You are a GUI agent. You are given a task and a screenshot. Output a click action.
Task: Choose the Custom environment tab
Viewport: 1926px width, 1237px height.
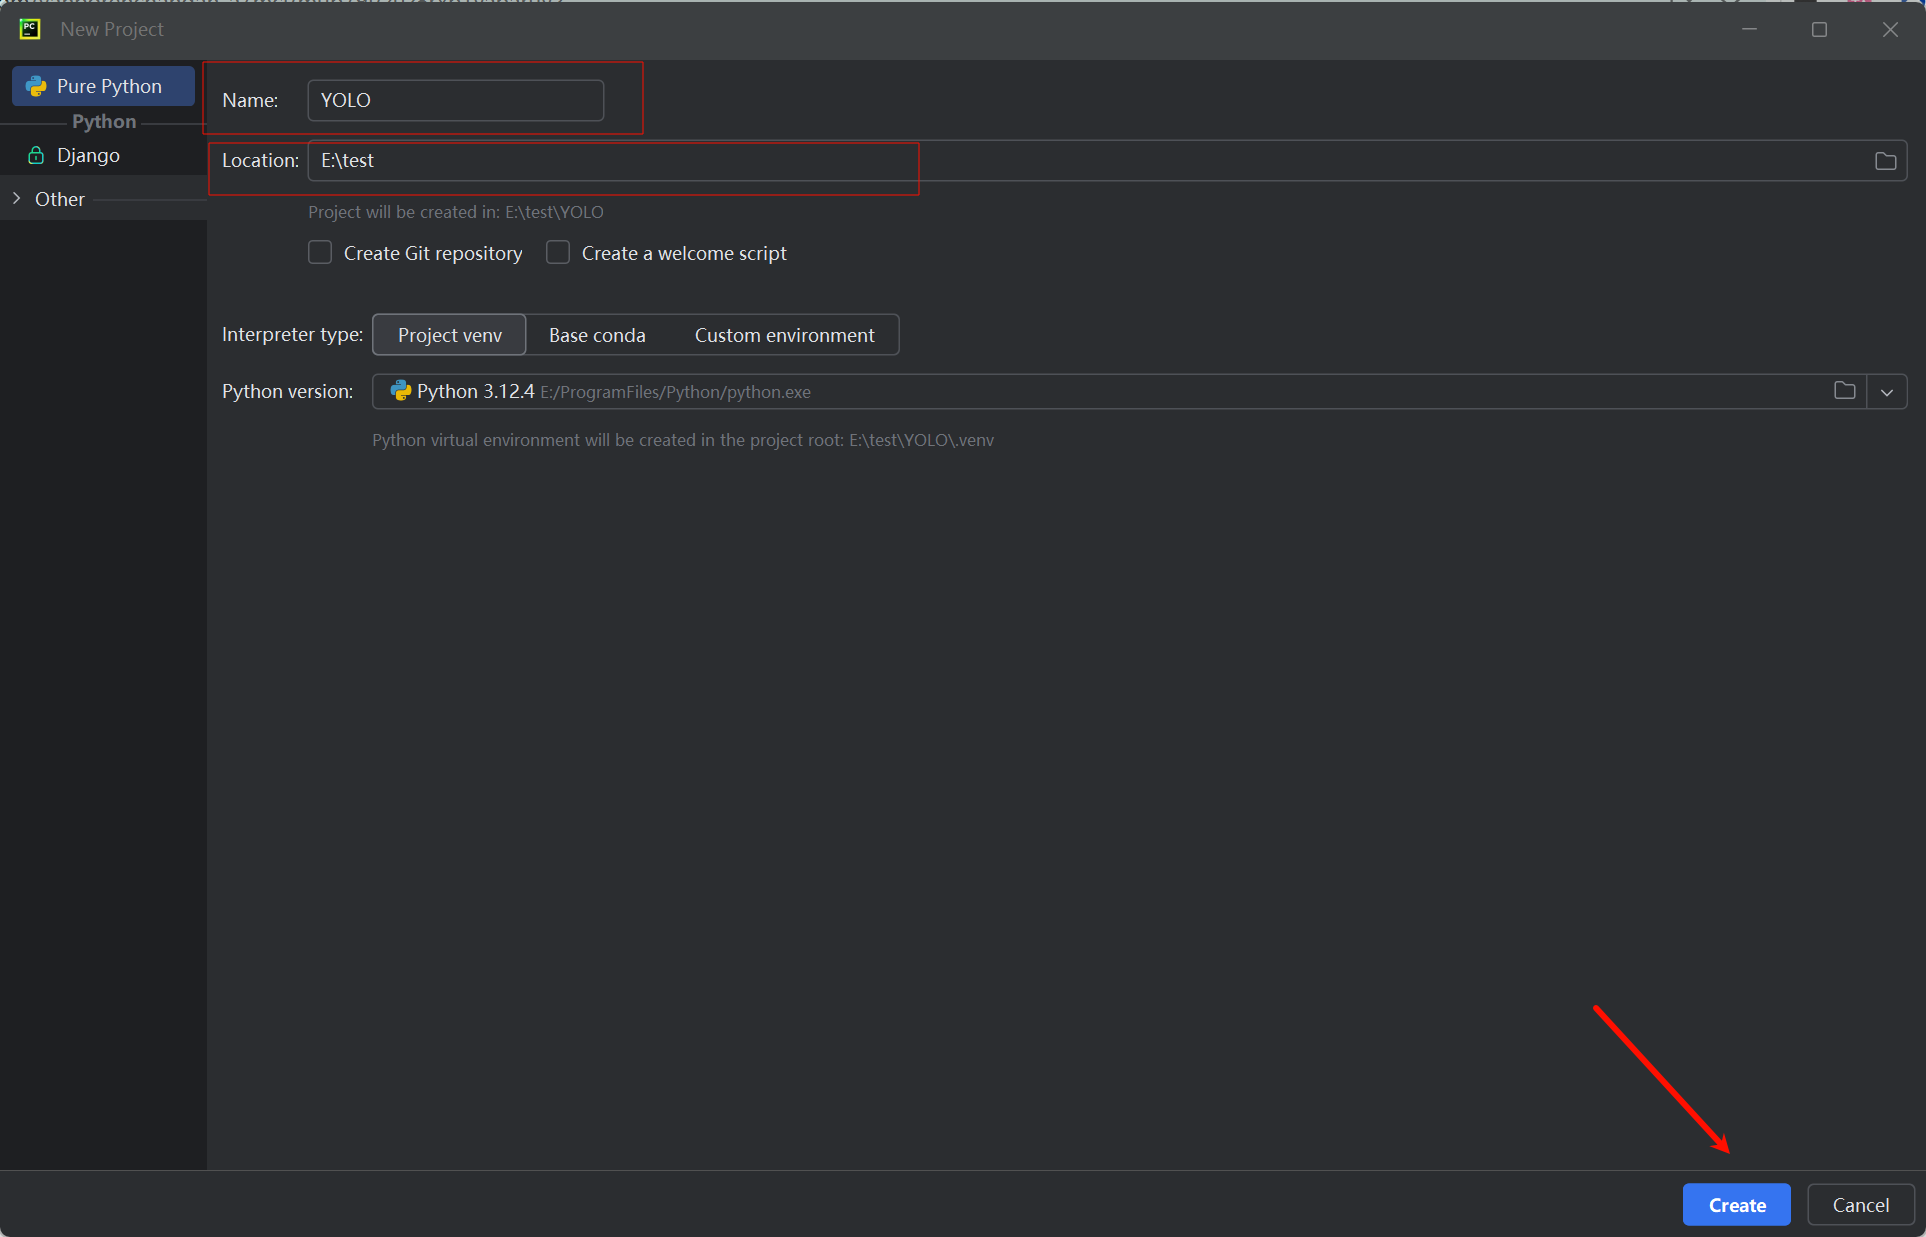(784, 335)
